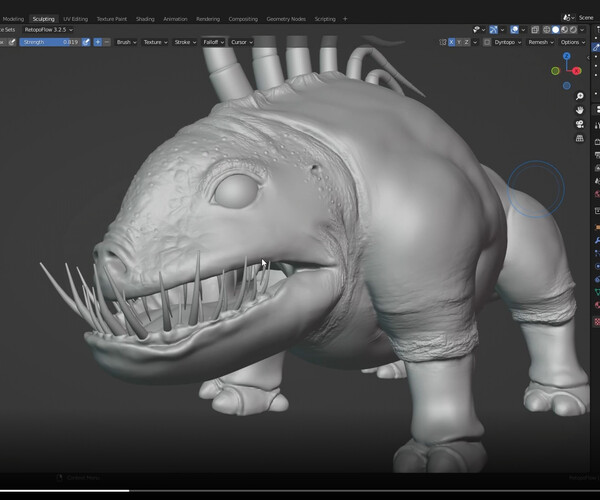The image size is (600, 500).
Task: Switch to the Shading workspace tab
Action: point(145,18)
